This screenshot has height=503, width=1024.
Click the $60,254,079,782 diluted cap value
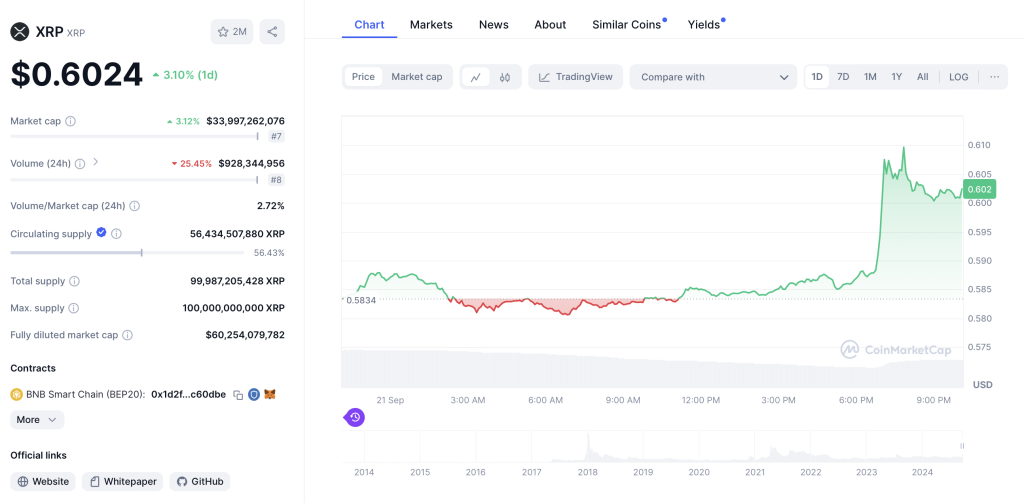pos(245,334)
